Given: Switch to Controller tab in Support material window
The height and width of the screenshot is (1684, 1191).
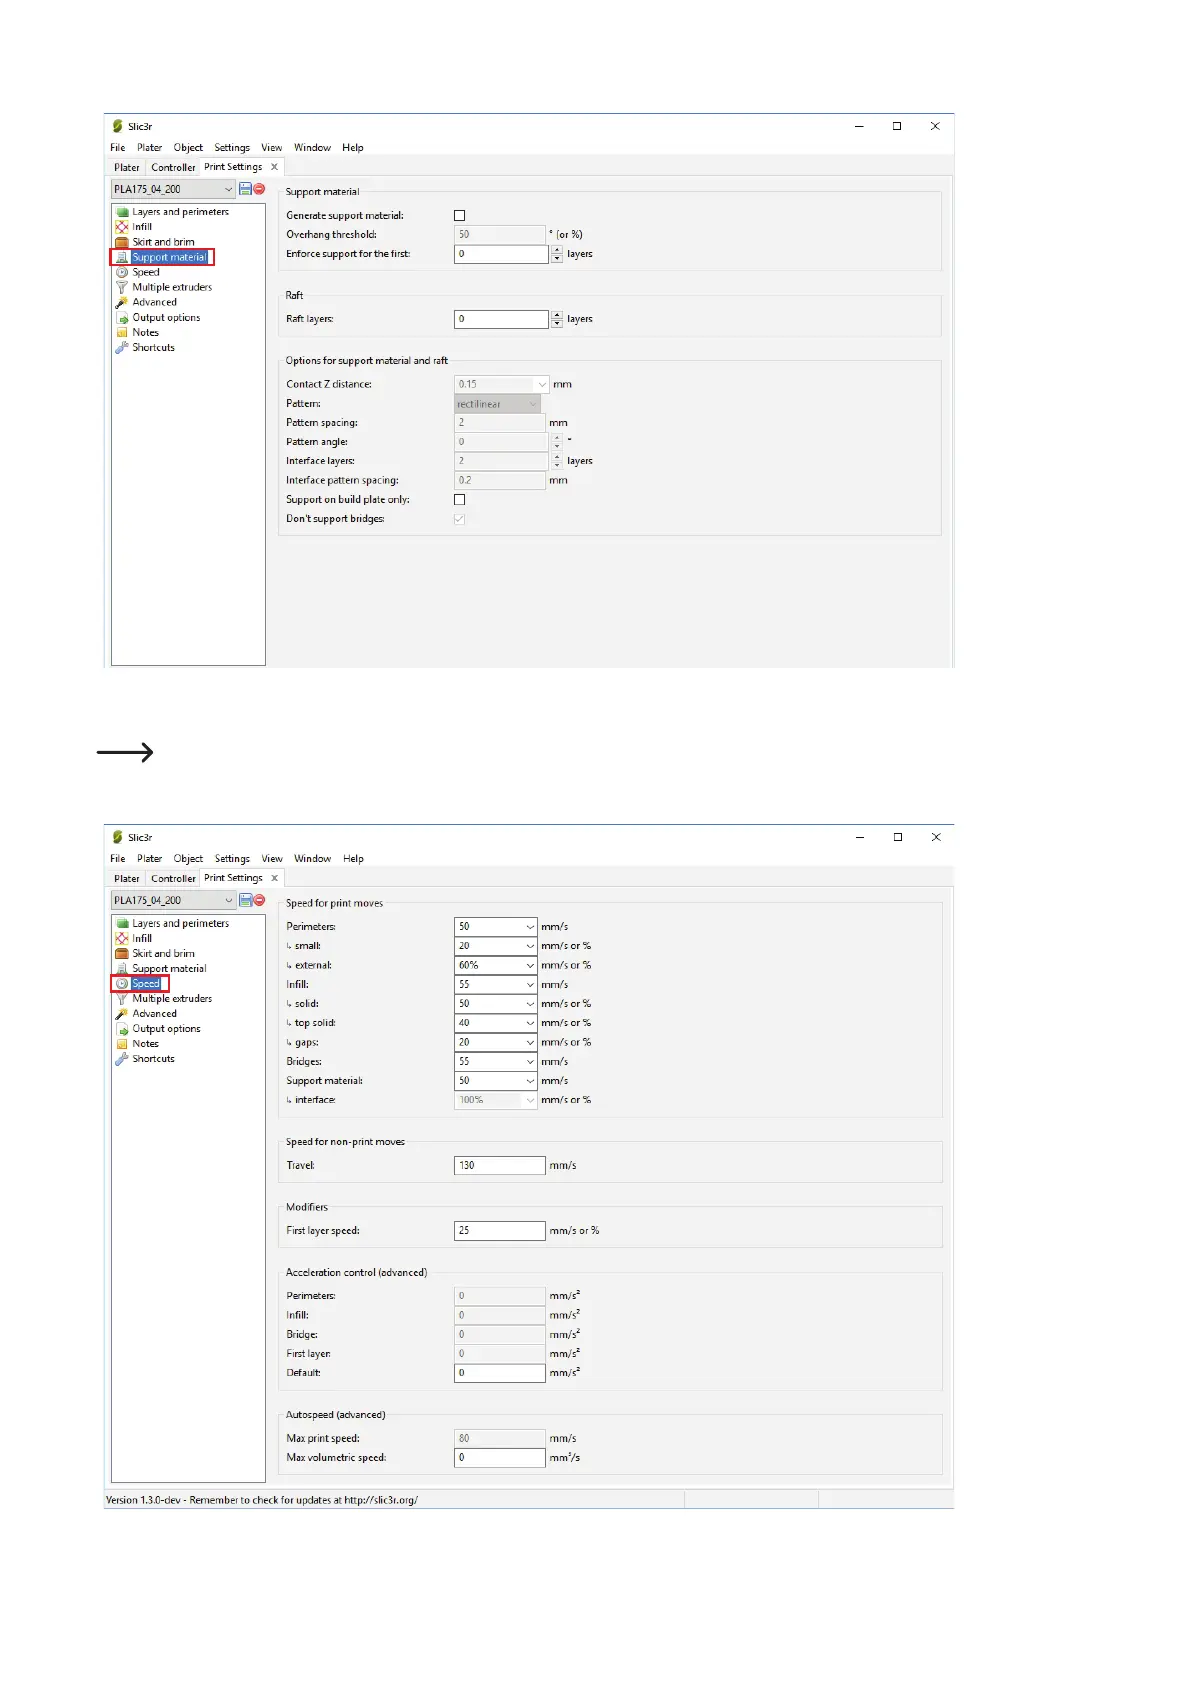Looking at the screenshot, I should point(173,167).
